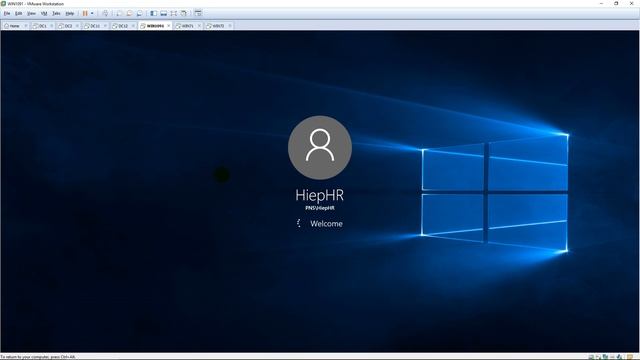Open the Tabs menu
Viewport: 640px width, 360px height.
point(56,13)
